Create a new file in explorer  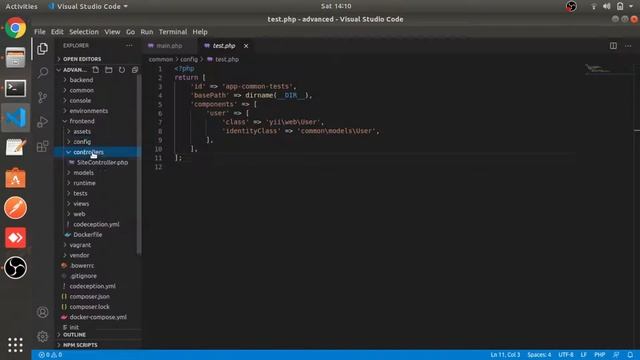pos(96,70)
